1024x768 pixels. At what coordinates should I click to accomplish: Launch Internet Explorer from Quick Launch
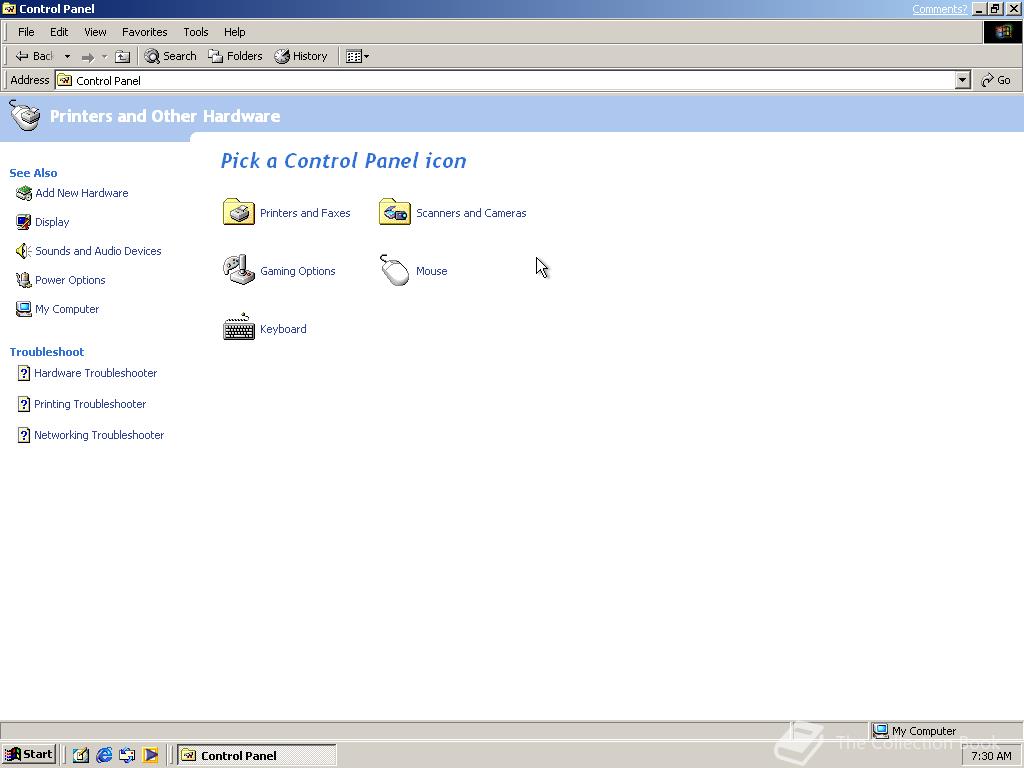pyautogui.click(x=104, y=755)
